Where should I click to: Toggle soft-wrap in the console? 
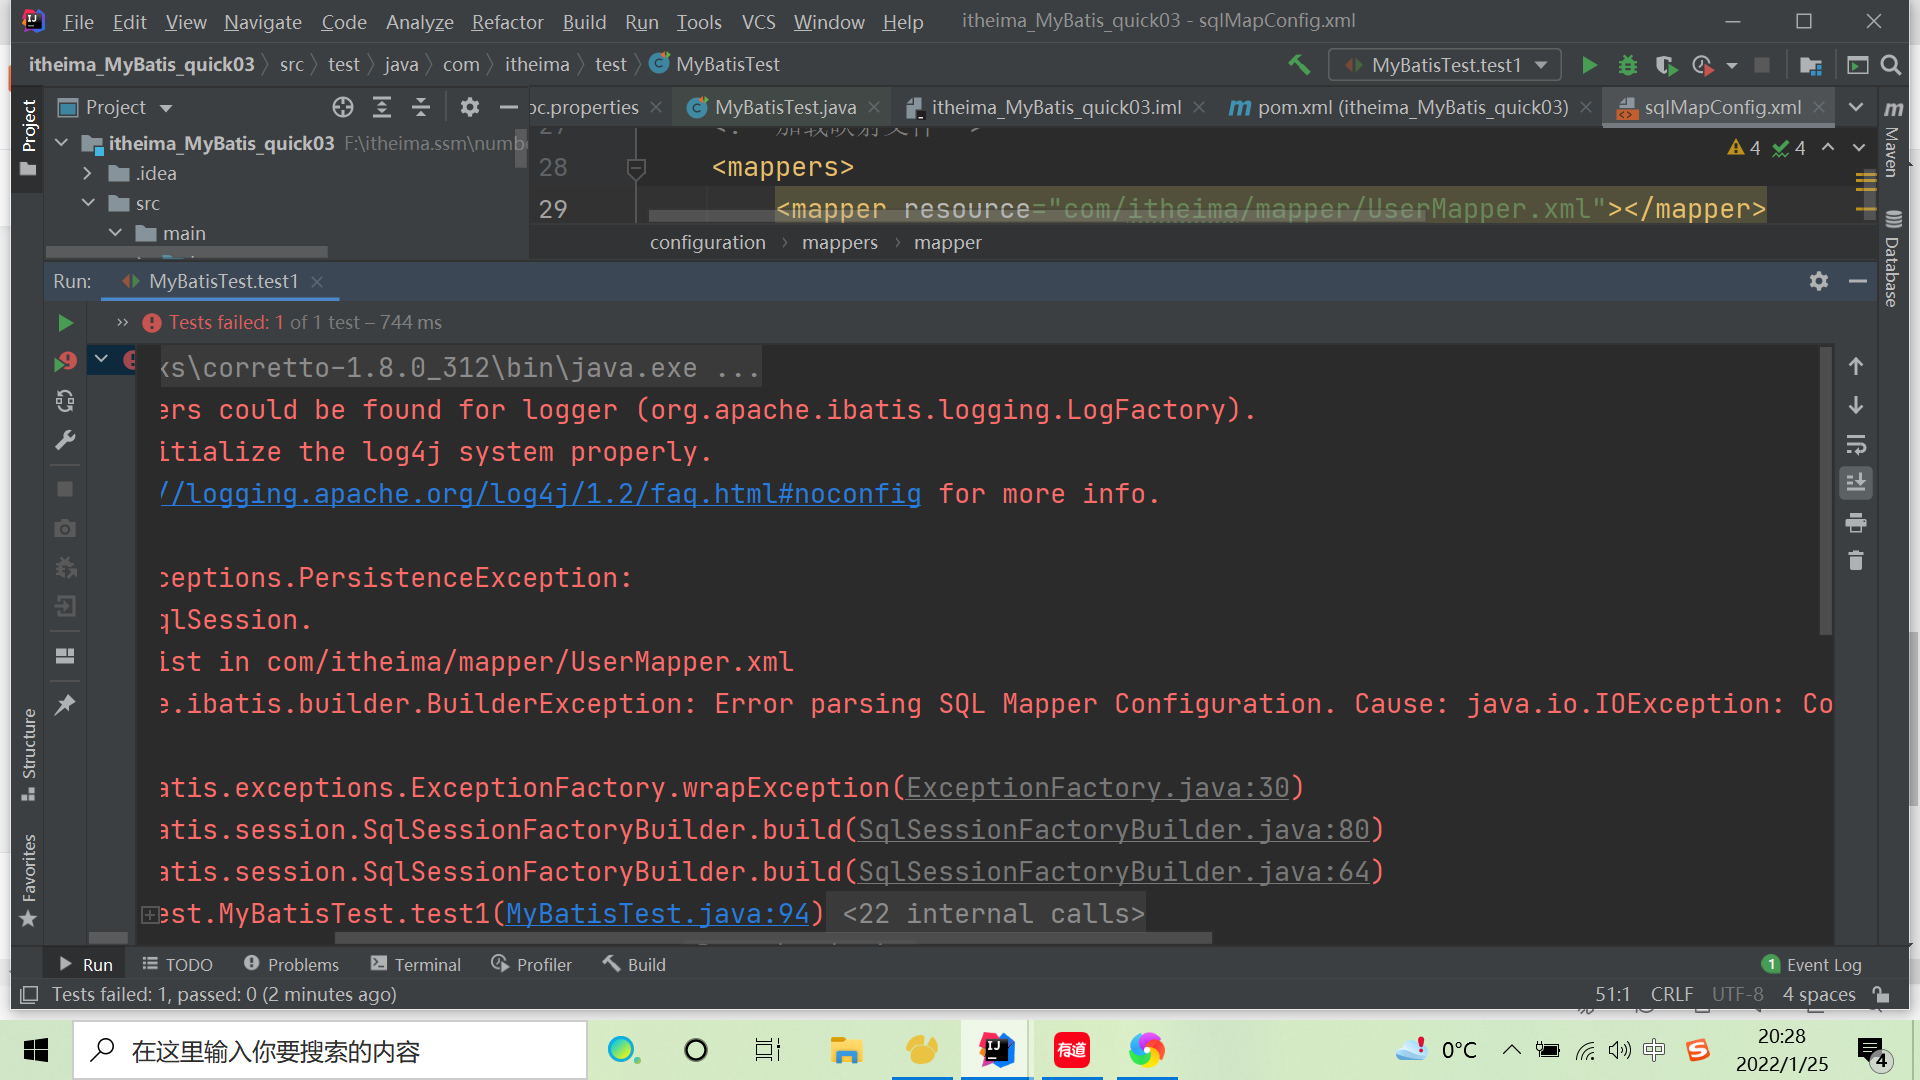[x=1856, y=445]
